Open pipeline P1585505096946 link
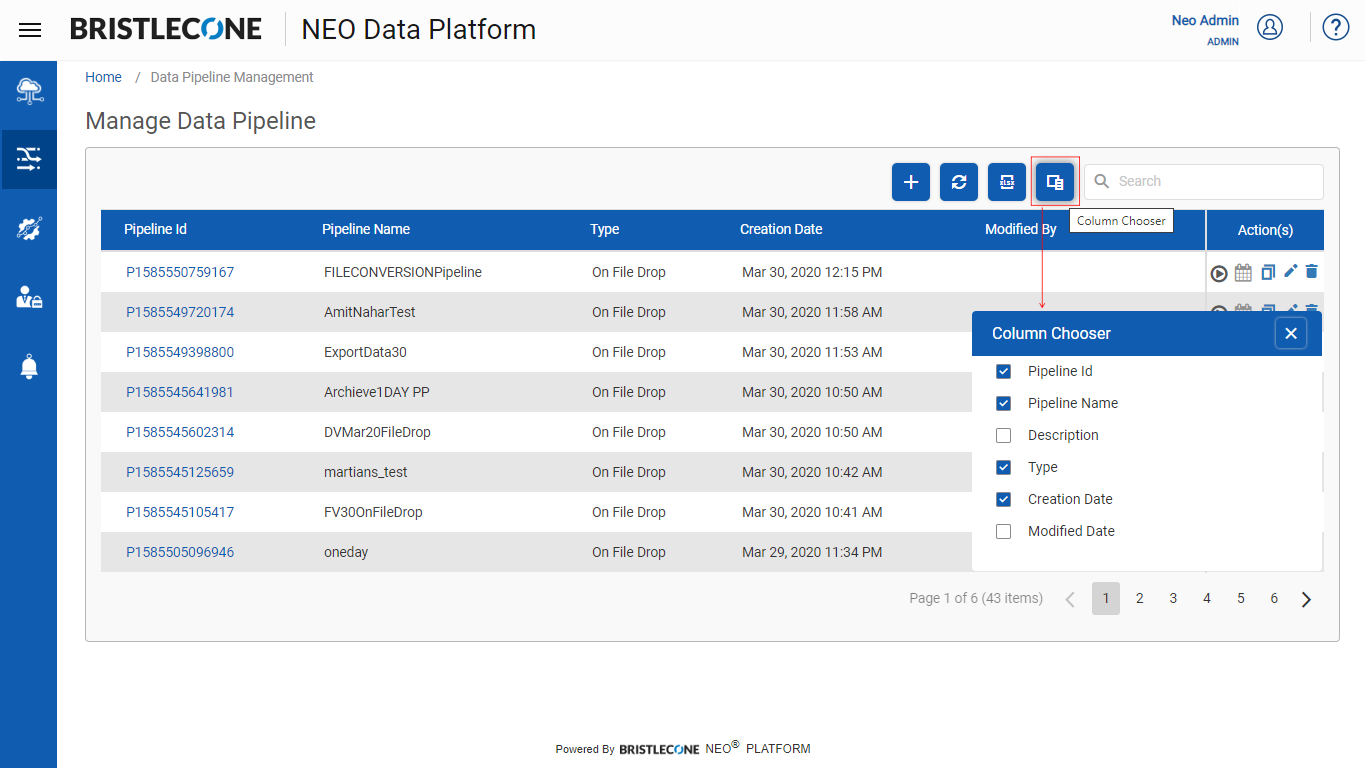The height and width of the screenshot is (768, 1366). 180,552
